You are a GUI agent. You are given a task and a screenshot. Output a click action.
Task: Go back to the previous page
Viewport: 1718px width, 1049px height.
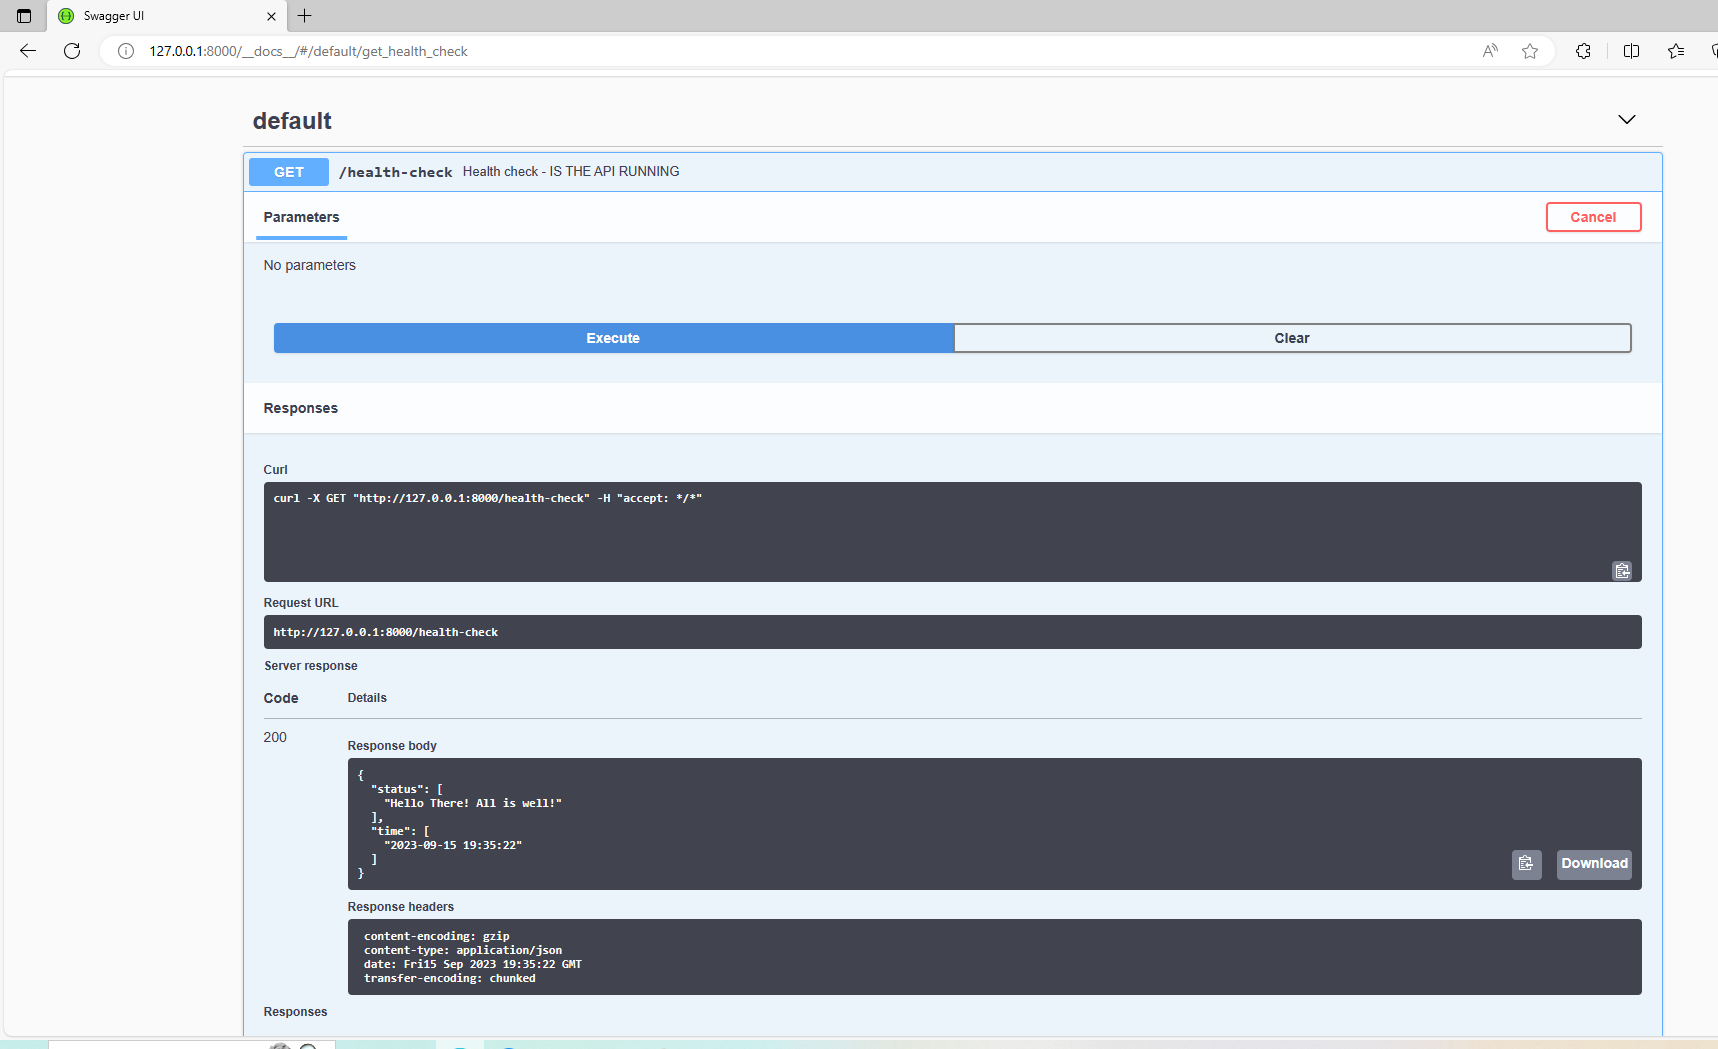click(28, 51)
